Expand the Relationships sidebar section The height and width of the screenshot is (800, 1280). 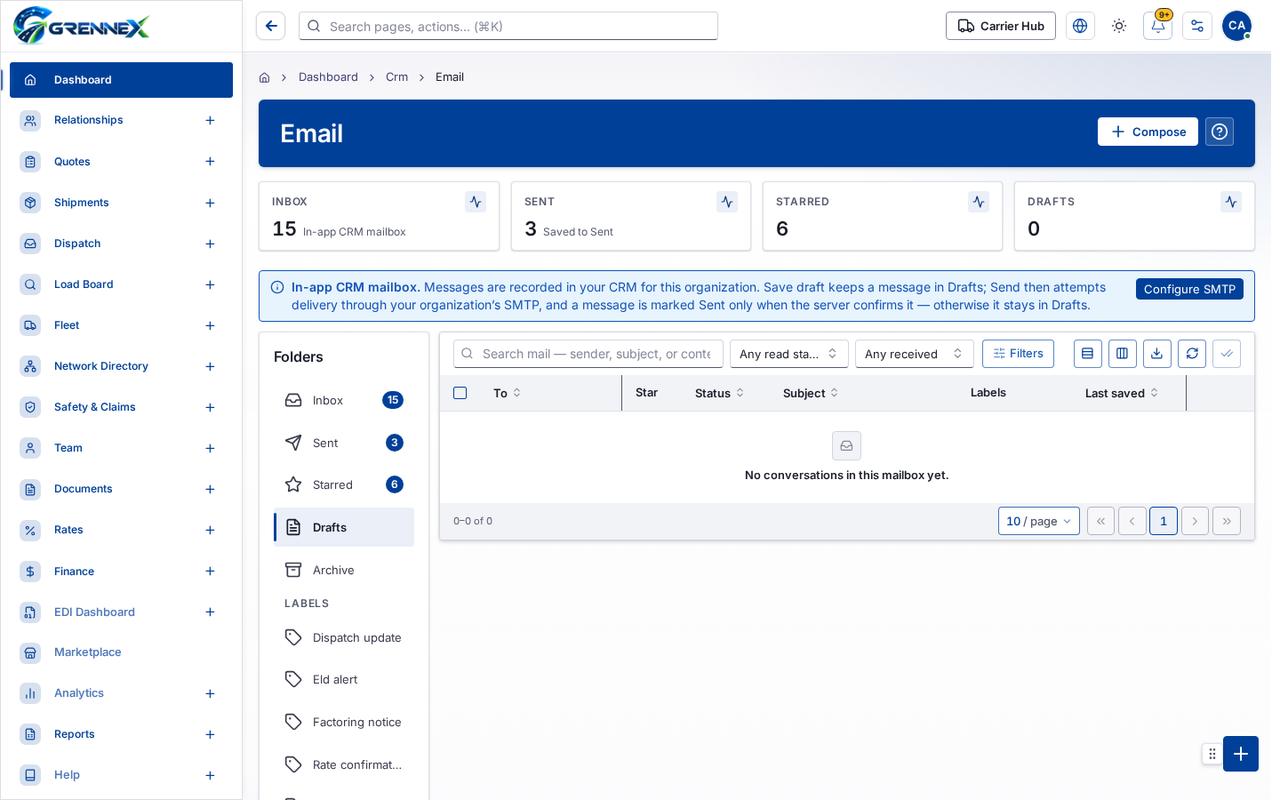(210, 120)
